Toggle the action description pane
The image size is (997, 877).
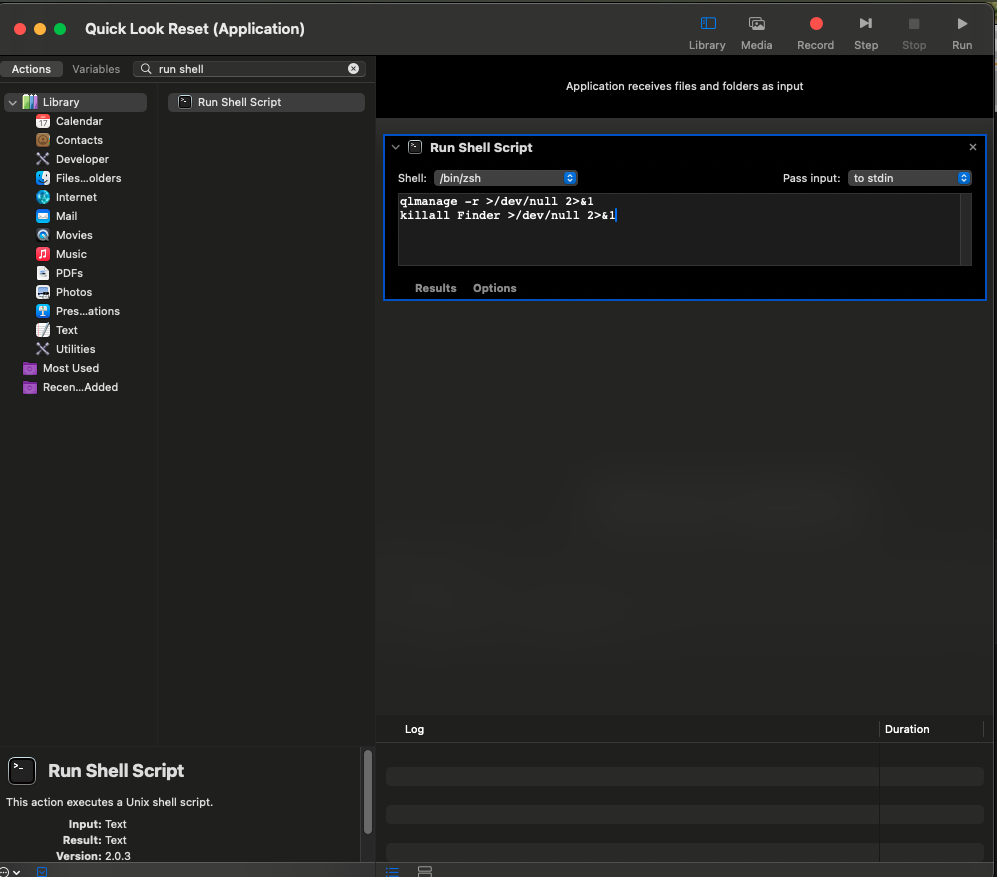click(42, 872)
